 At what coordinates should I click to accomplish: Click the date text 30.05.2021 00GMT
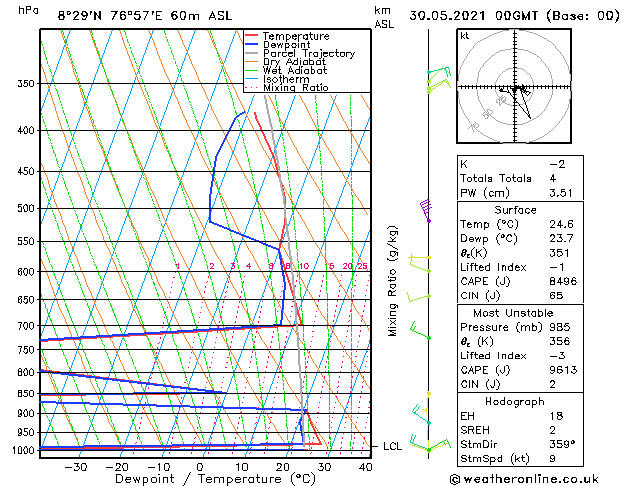(x=474, y=16)
